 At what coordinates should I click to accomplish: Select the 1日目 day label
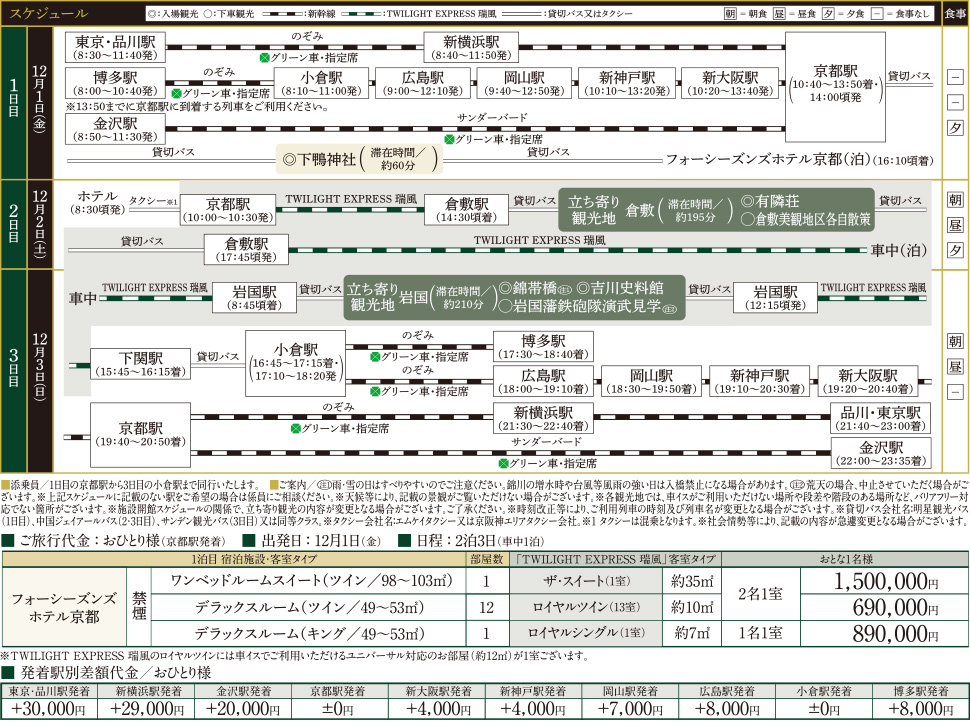tap(13, 103)
